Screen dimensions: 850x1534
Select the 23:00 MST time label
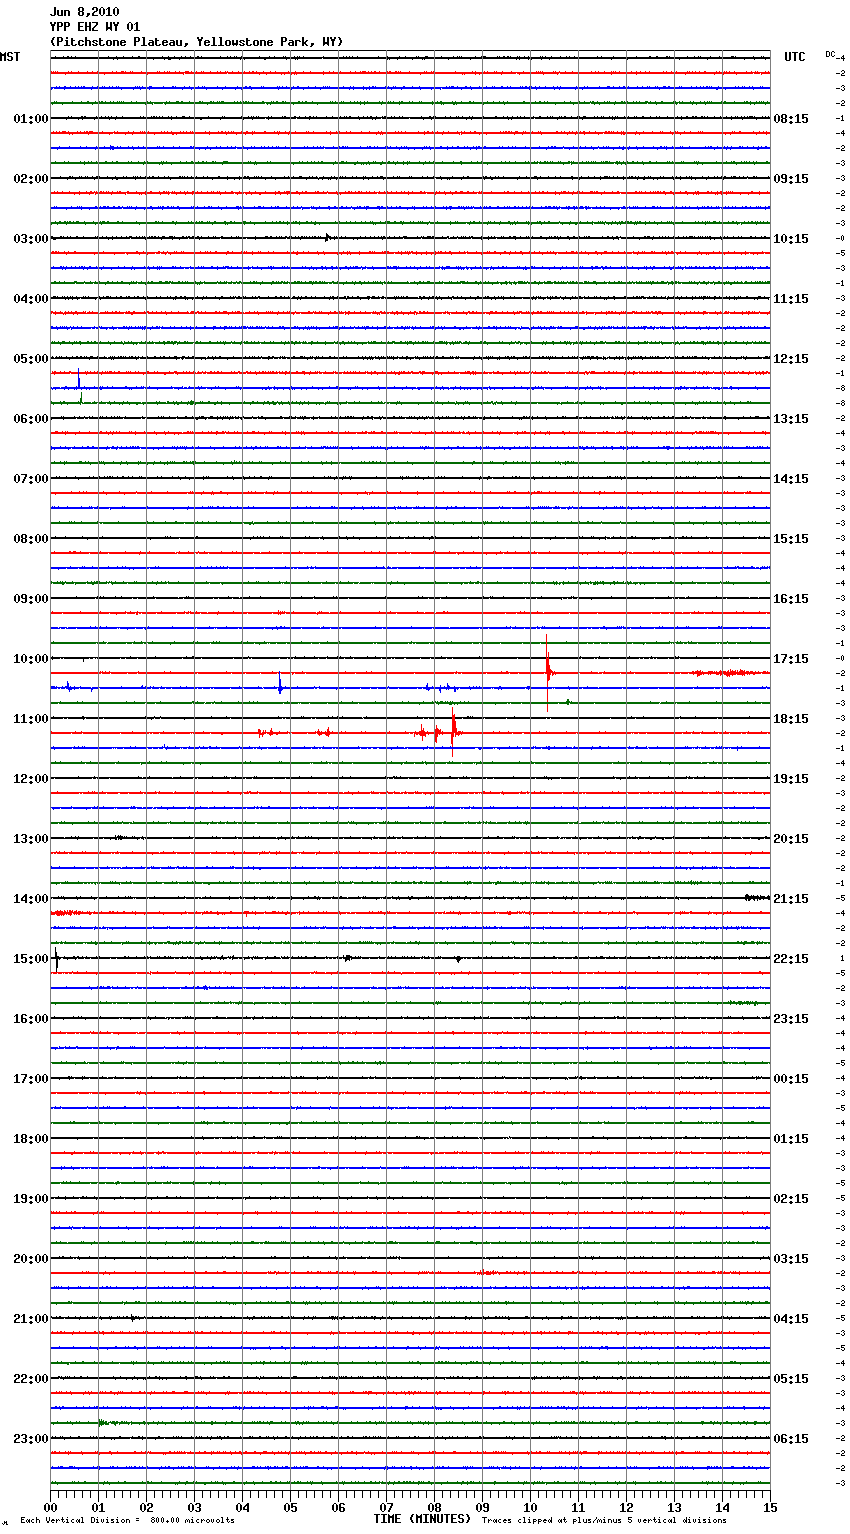(30, 1439)
